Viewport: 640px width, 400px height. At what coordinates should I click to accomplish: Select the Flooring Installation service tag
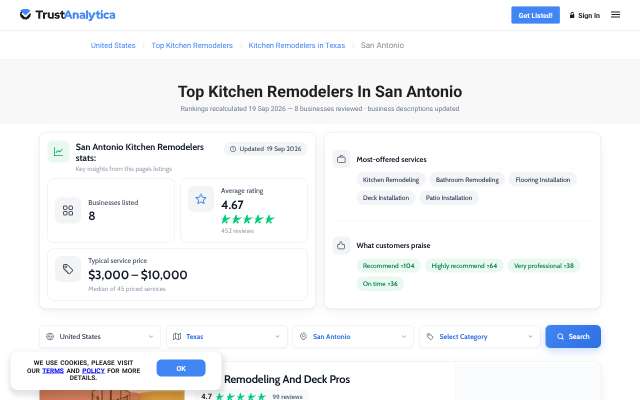[x=542, y=180]
